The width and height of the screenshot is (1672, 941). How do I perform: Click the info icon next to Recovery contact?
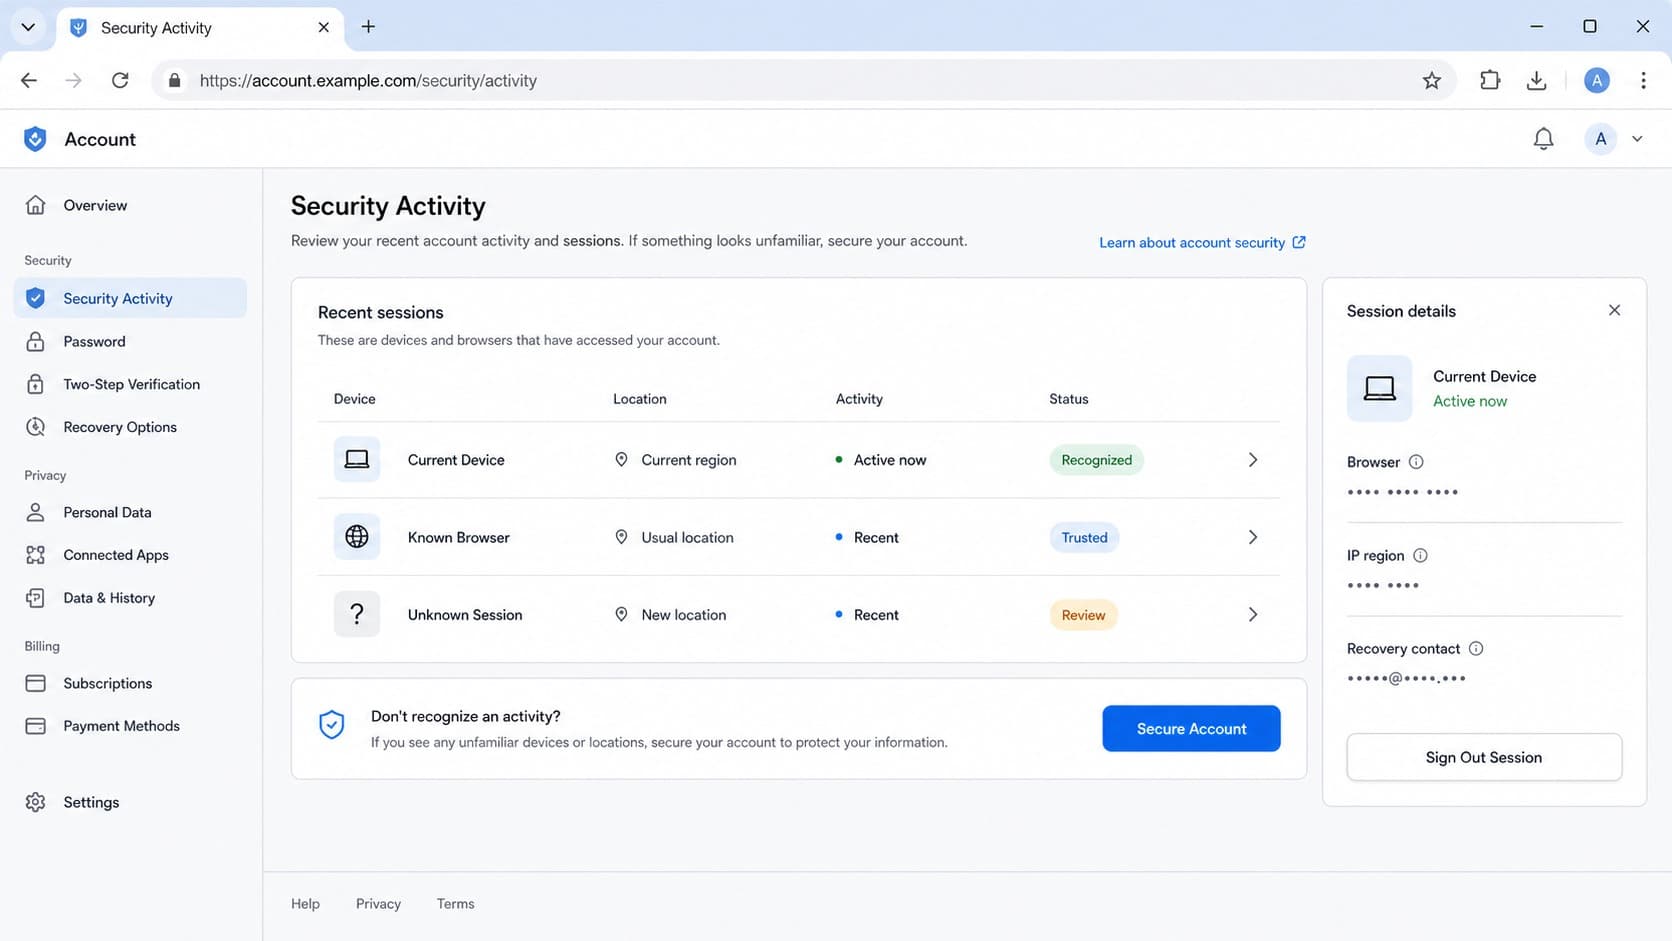(1476, 648)
